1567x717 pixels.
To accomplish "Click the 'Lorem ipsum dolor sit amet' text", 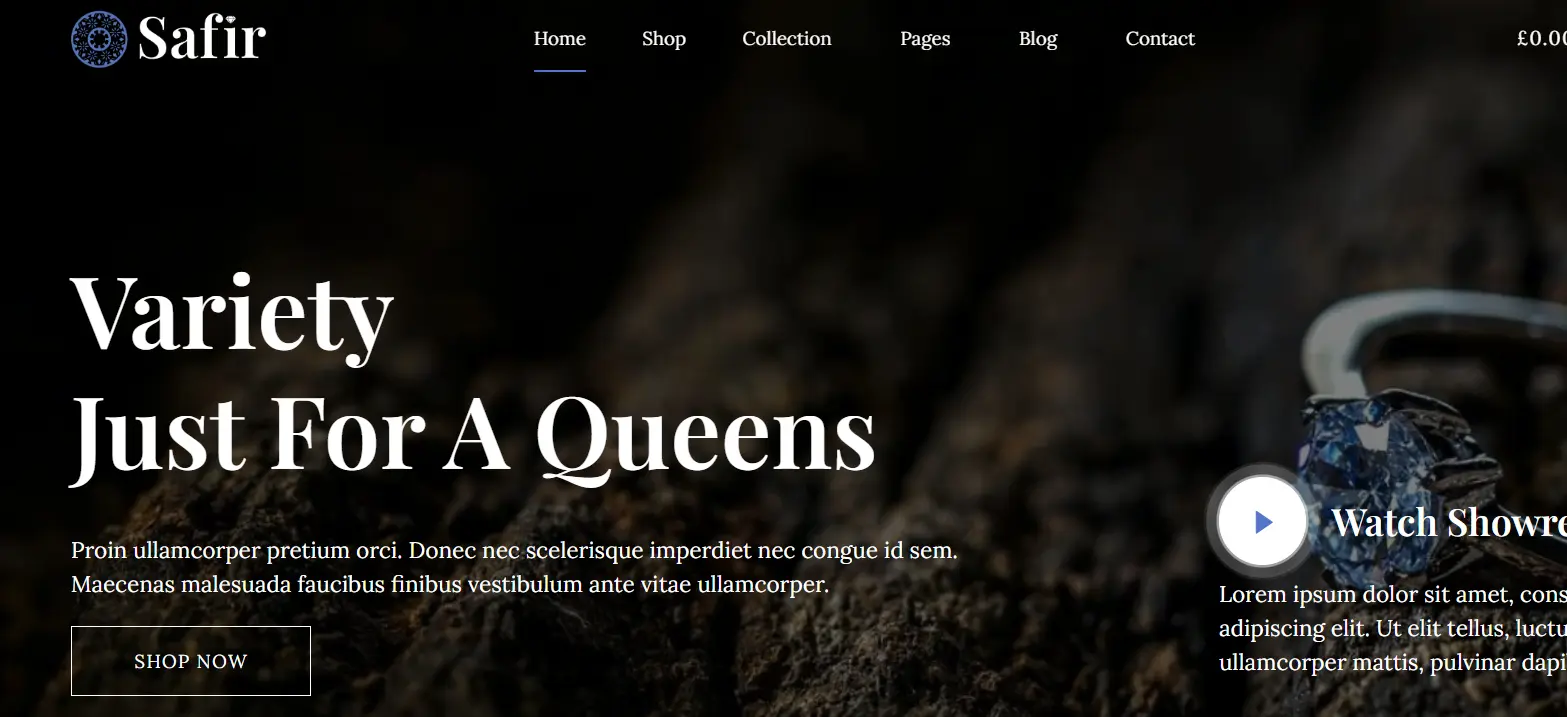I will [x=1390, y=595].
